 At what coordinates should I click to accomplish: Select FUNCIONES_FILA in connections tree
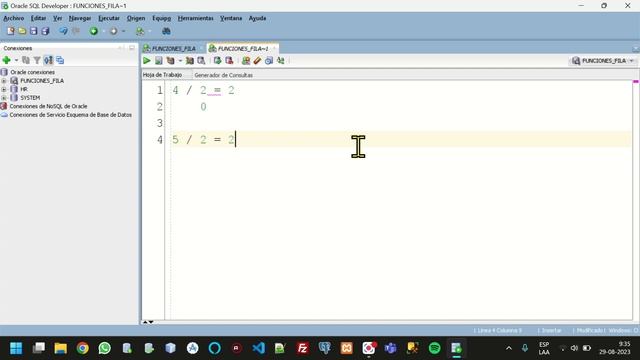click(42, 81)
